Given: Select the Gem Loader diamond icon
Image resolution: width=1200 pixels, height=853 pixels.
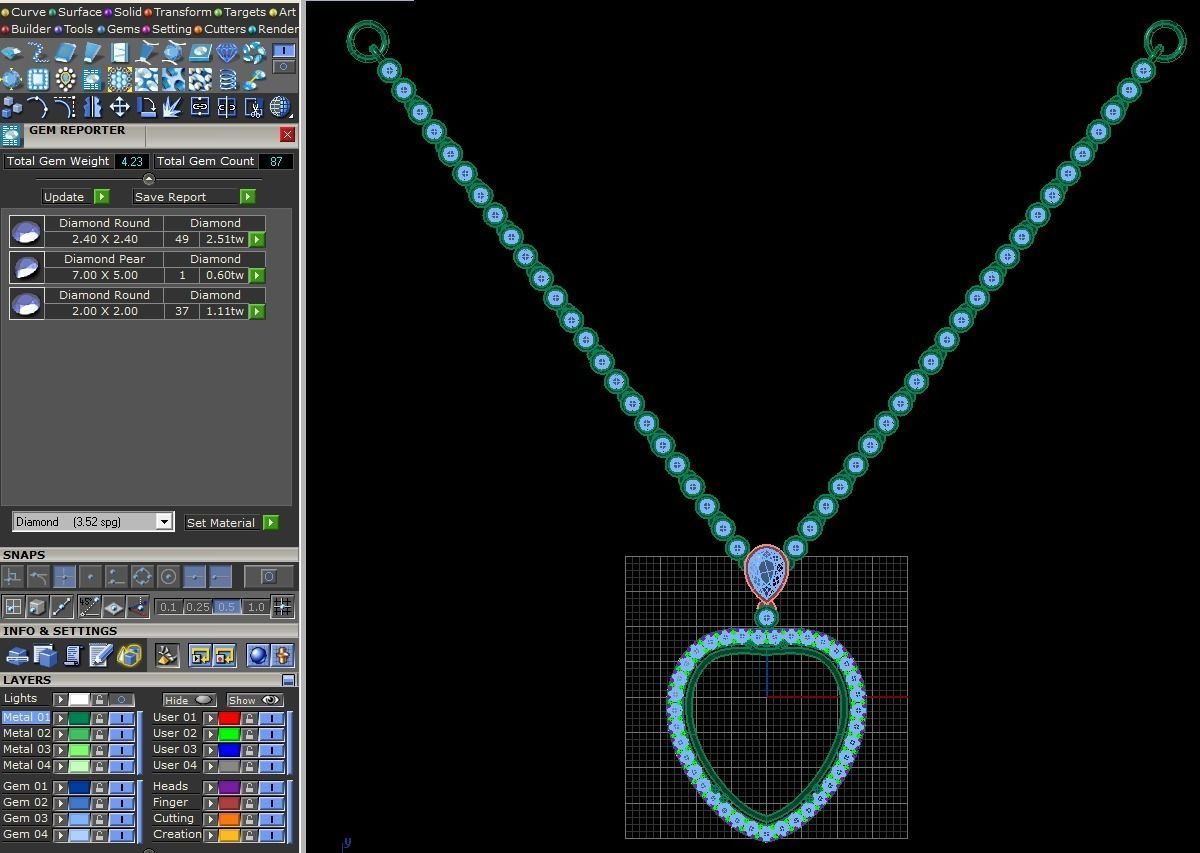Looking at the screenshot, I should pyautogui.click(x=226, y=52).
